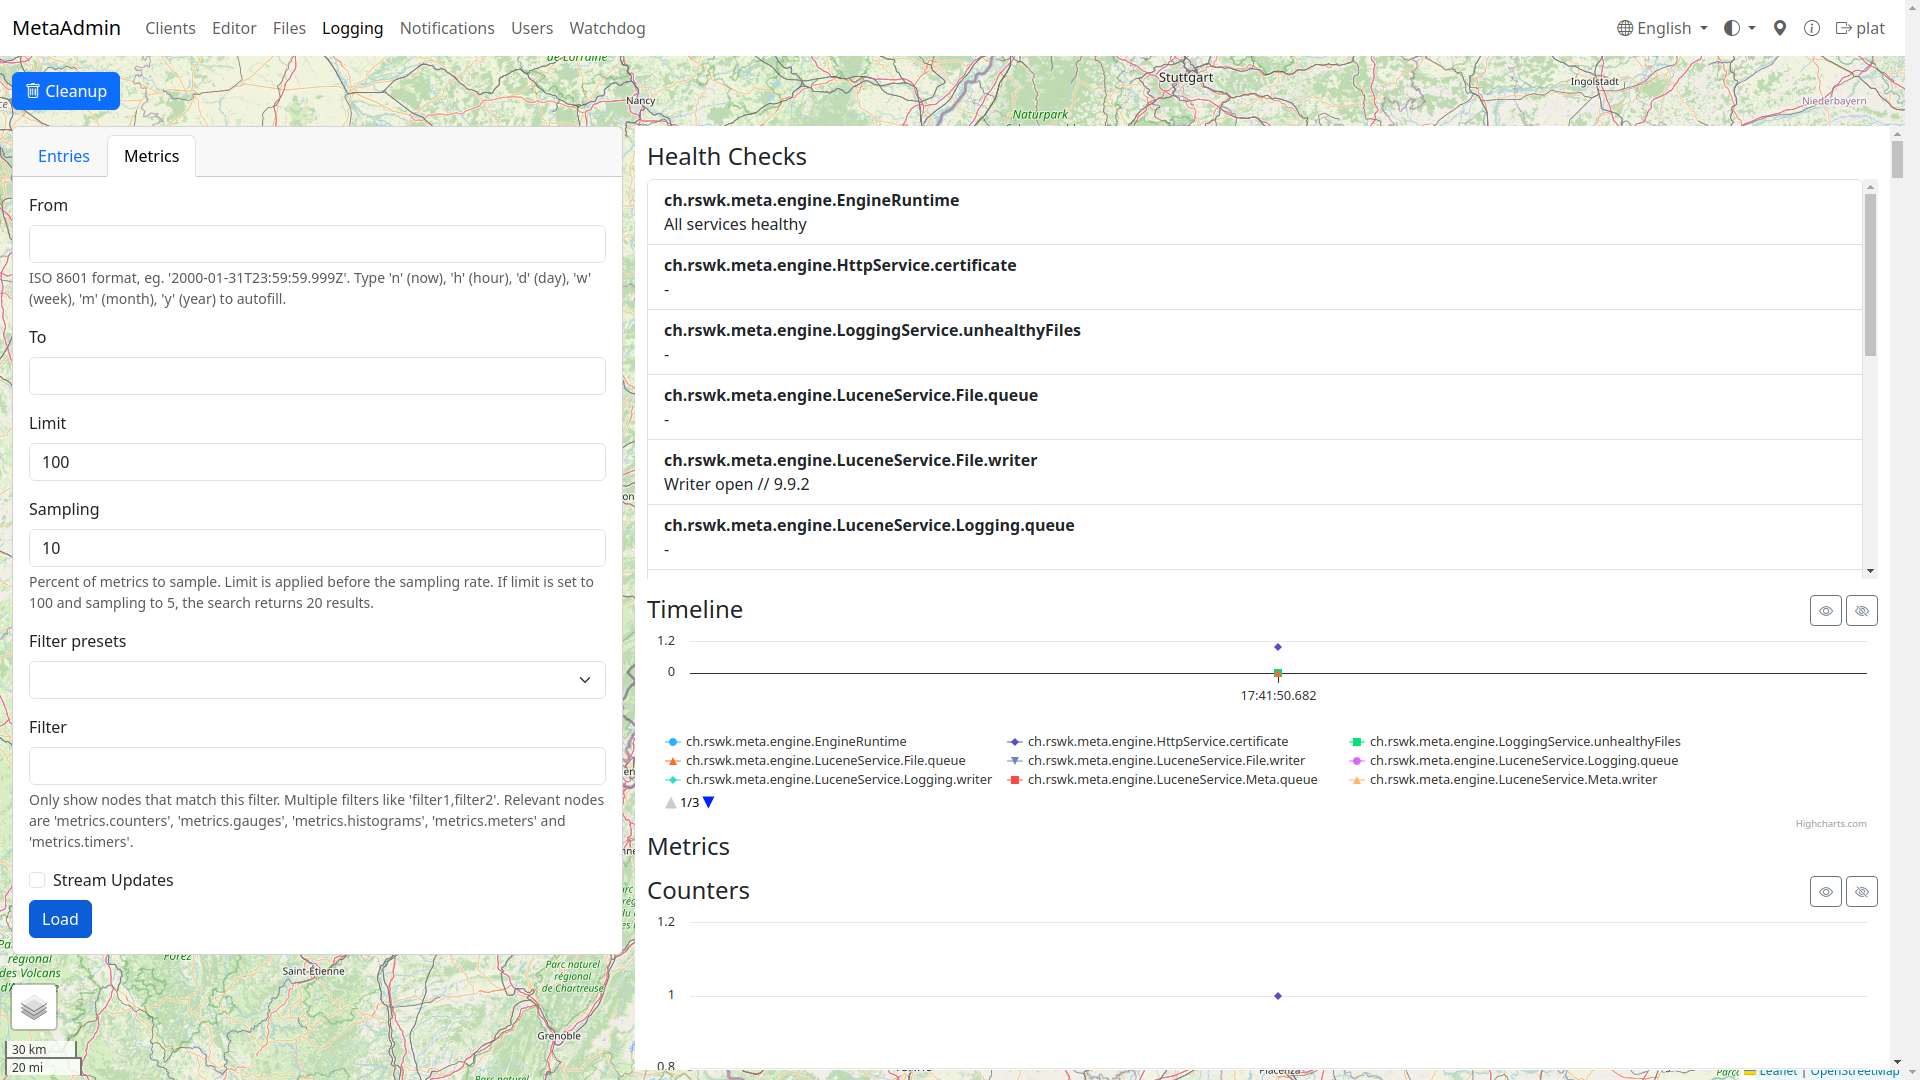Click the Load button
This screenshot has height=1080, width=1920.
[60, 918]
